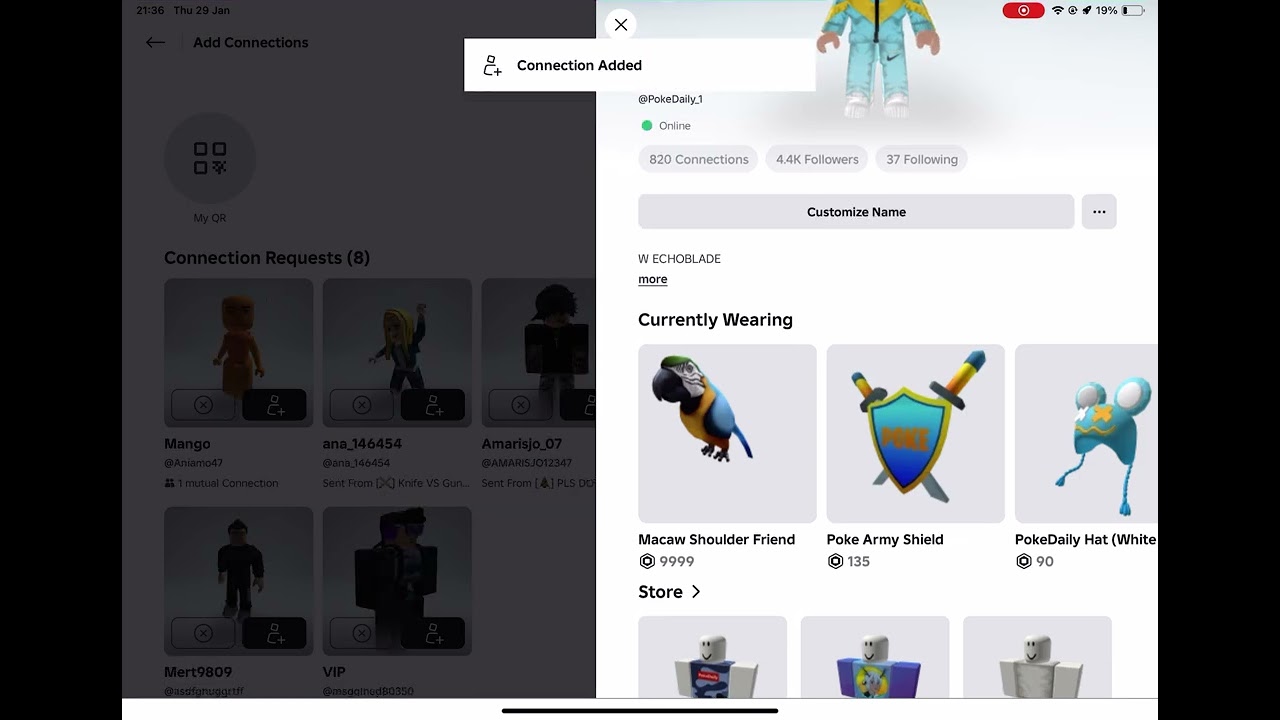The height and width of the screenshot is (720, 1280).
Task: Click the Currently Wearing heading
Action: pos(716,320)
